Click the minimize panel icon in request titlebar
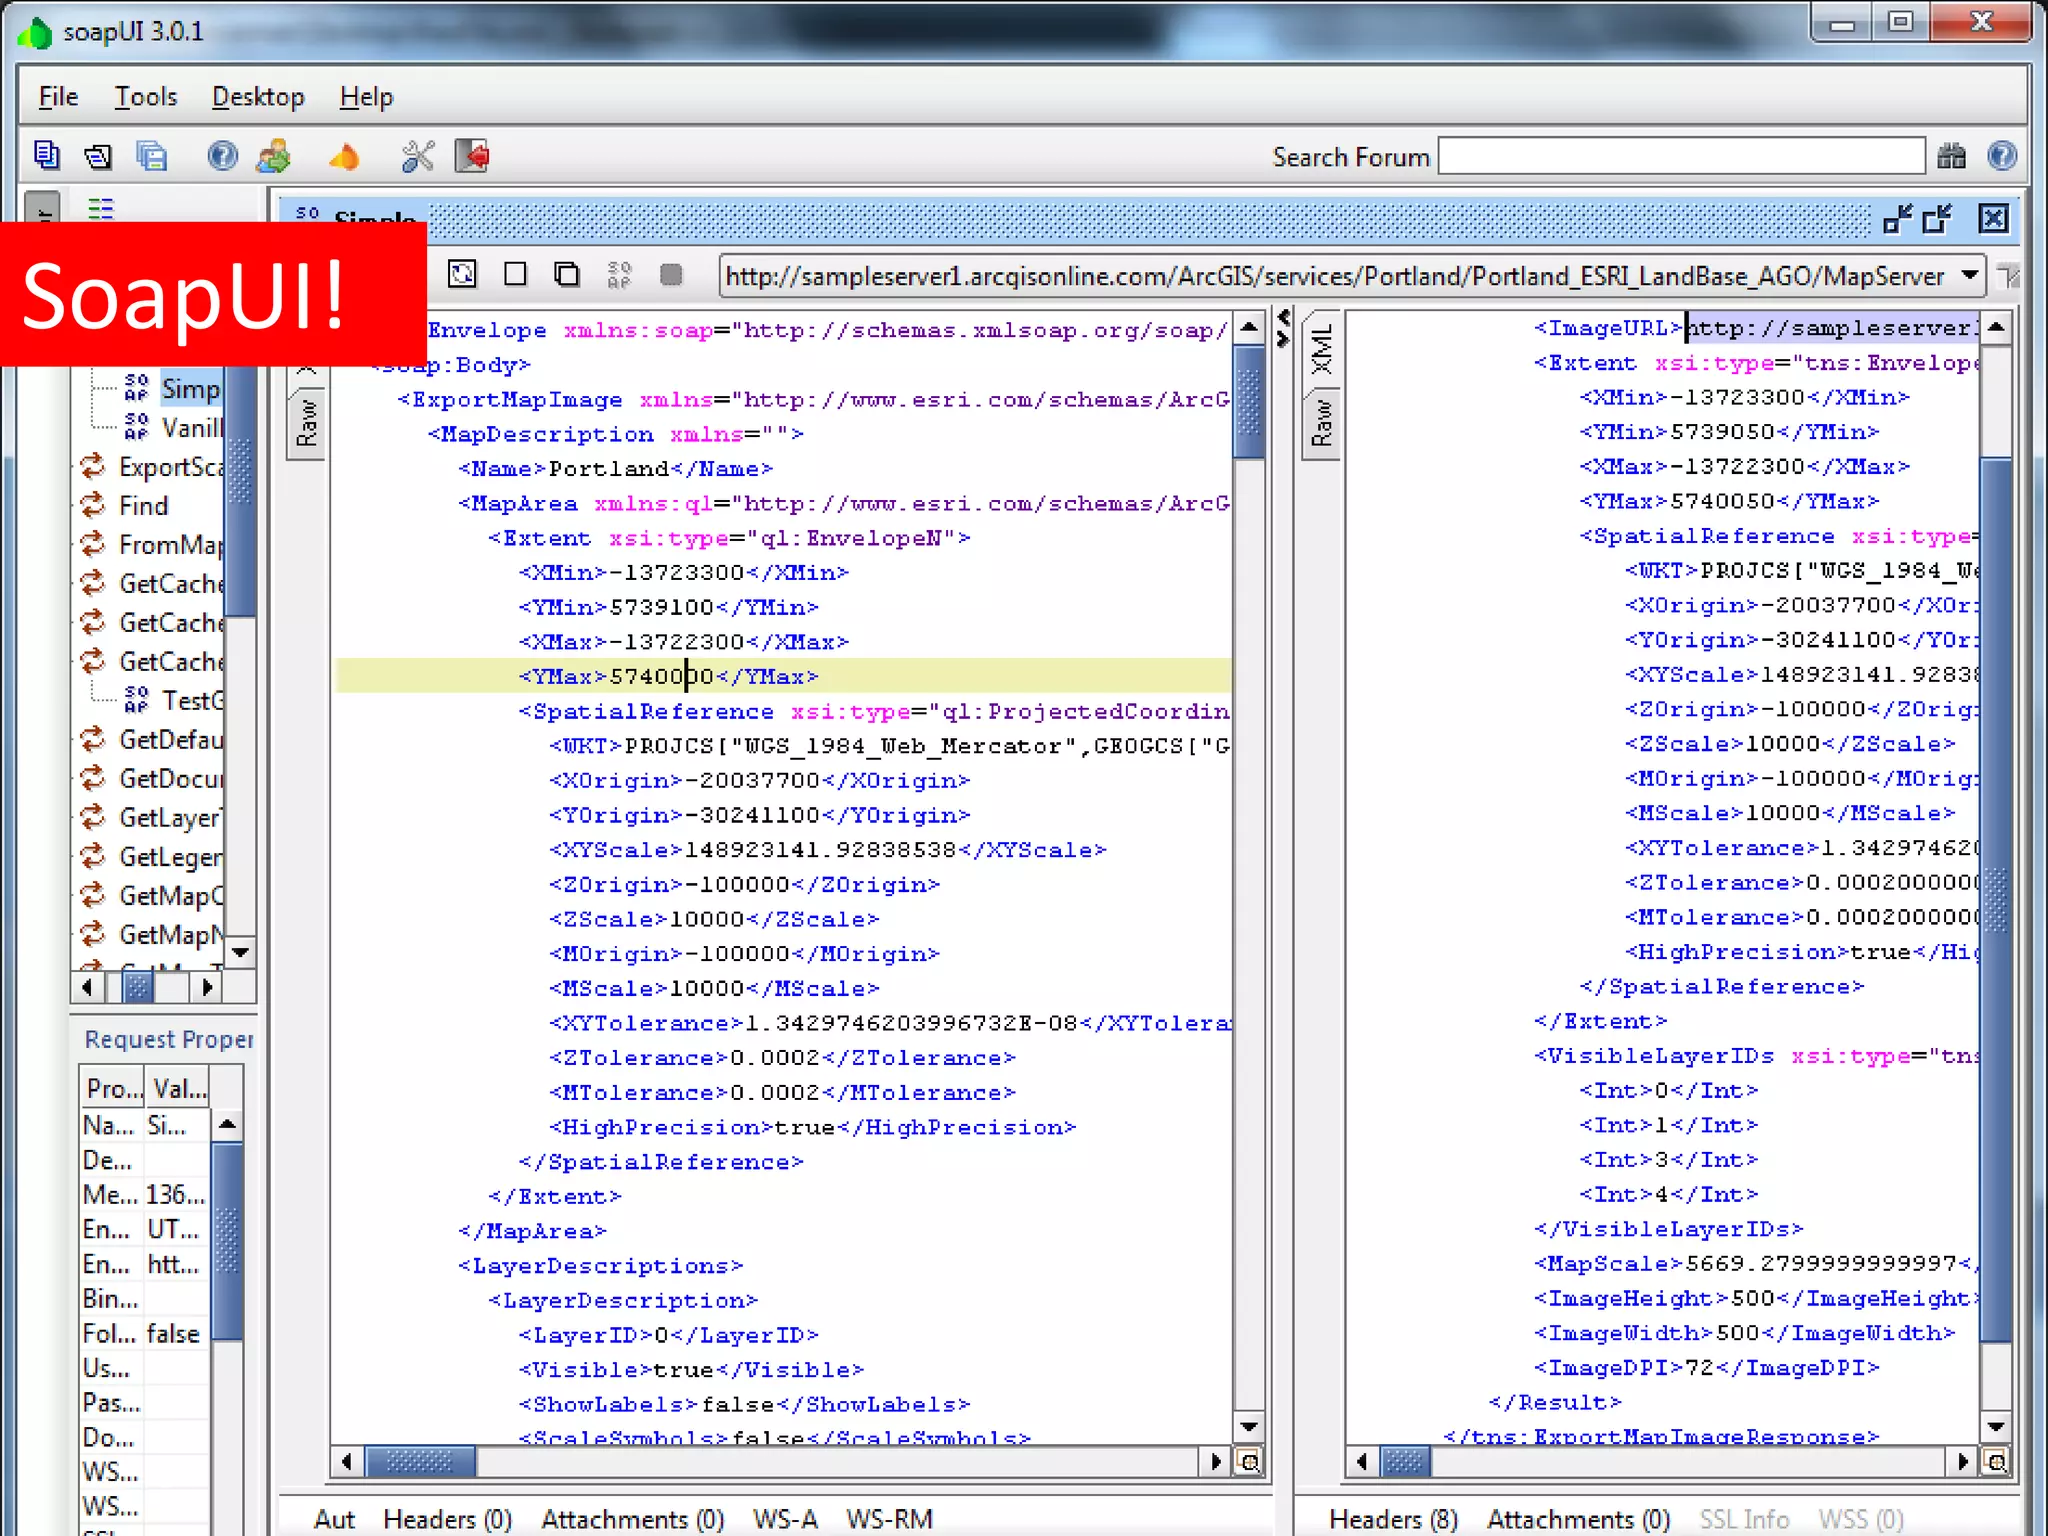This screenshot has width=2048, height=1536. 1897,218
